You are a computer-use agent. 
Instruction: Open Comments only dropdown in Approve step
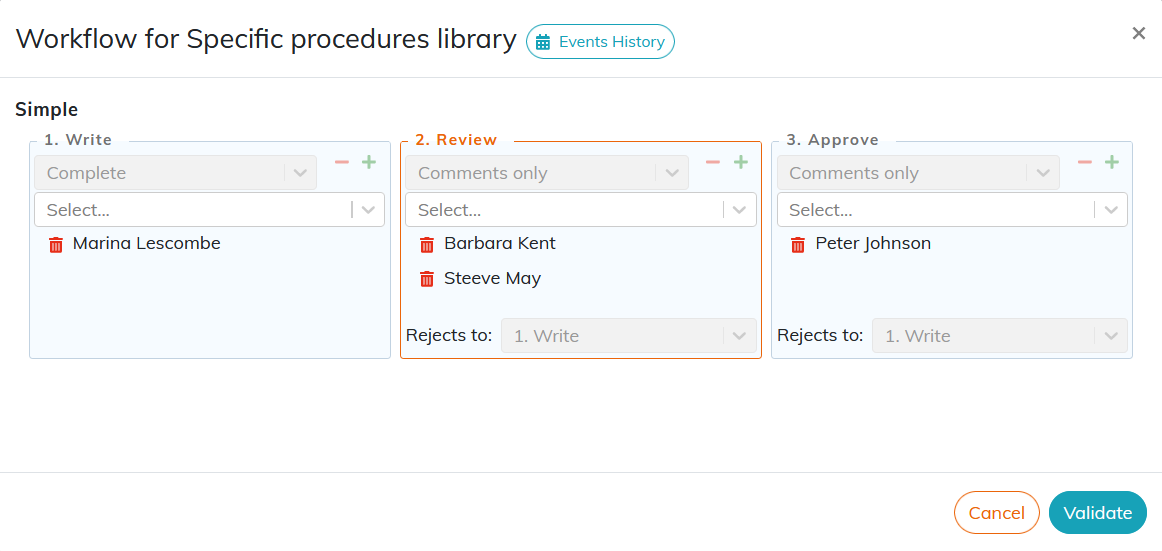click(918, 173)
